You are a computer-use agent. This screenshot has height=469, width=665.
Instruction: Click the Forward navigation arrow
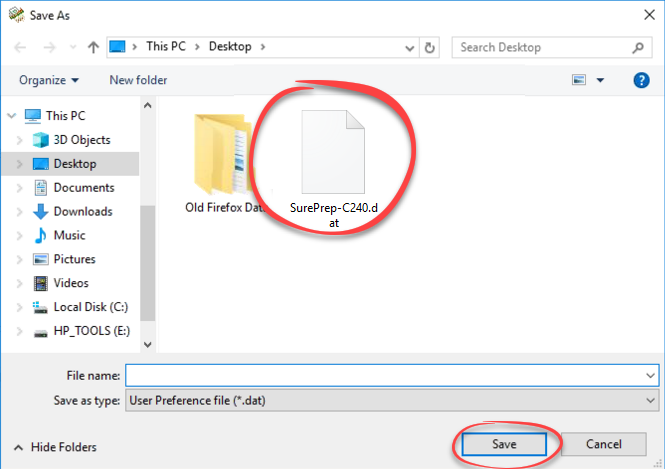click(x=50, y=47)
